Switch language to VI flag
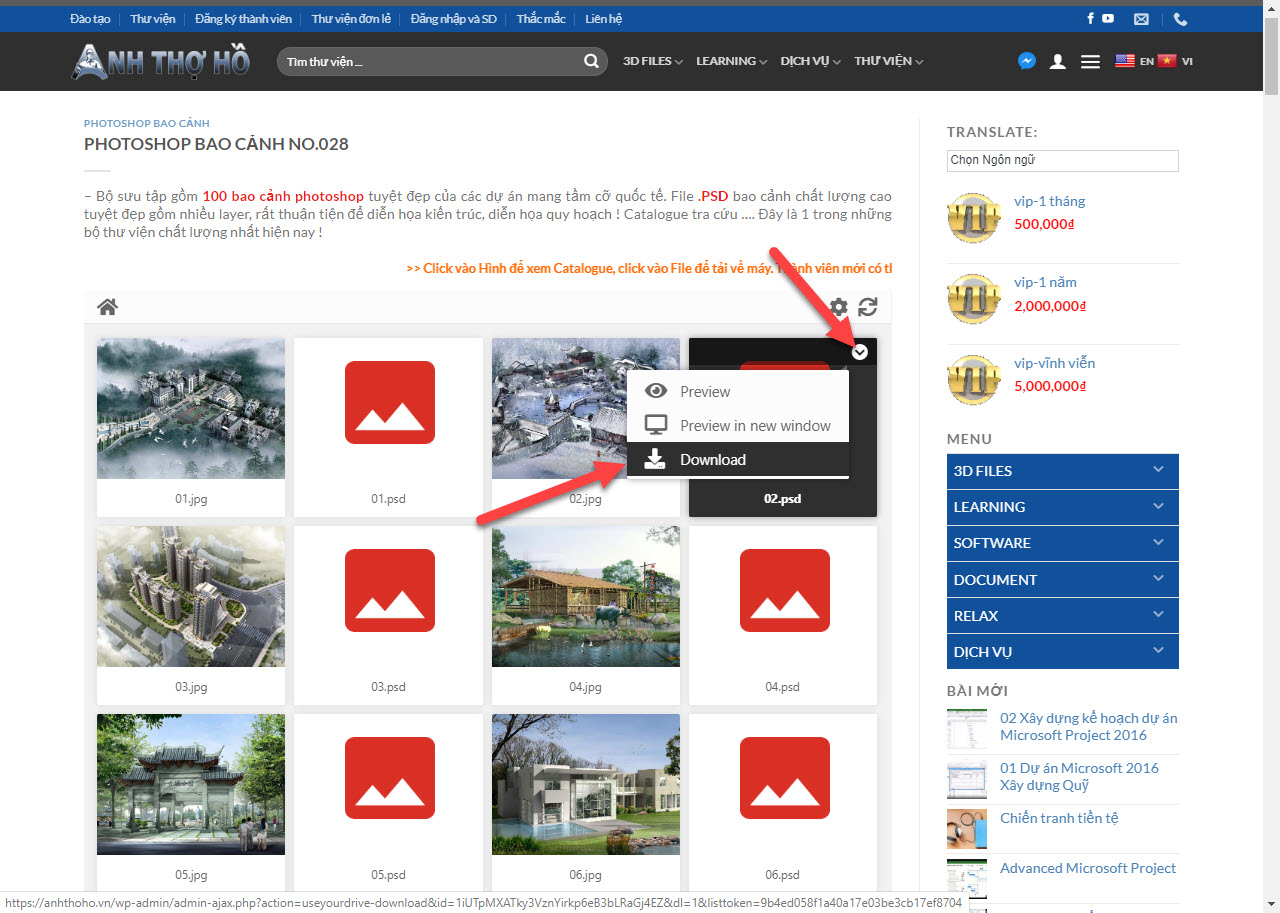The width and height of the screenshot is (1280, 913). (x=1174, y=61)
